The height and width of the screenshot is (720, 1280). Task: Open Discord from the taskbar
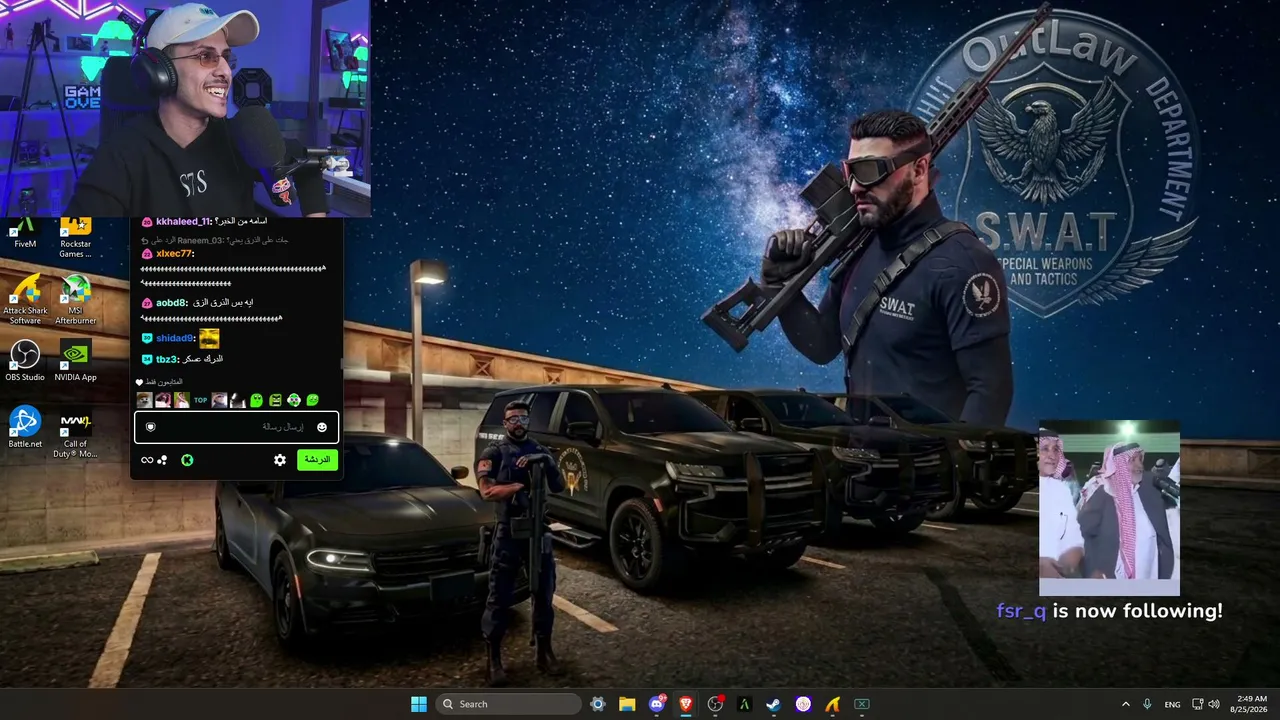657,704
